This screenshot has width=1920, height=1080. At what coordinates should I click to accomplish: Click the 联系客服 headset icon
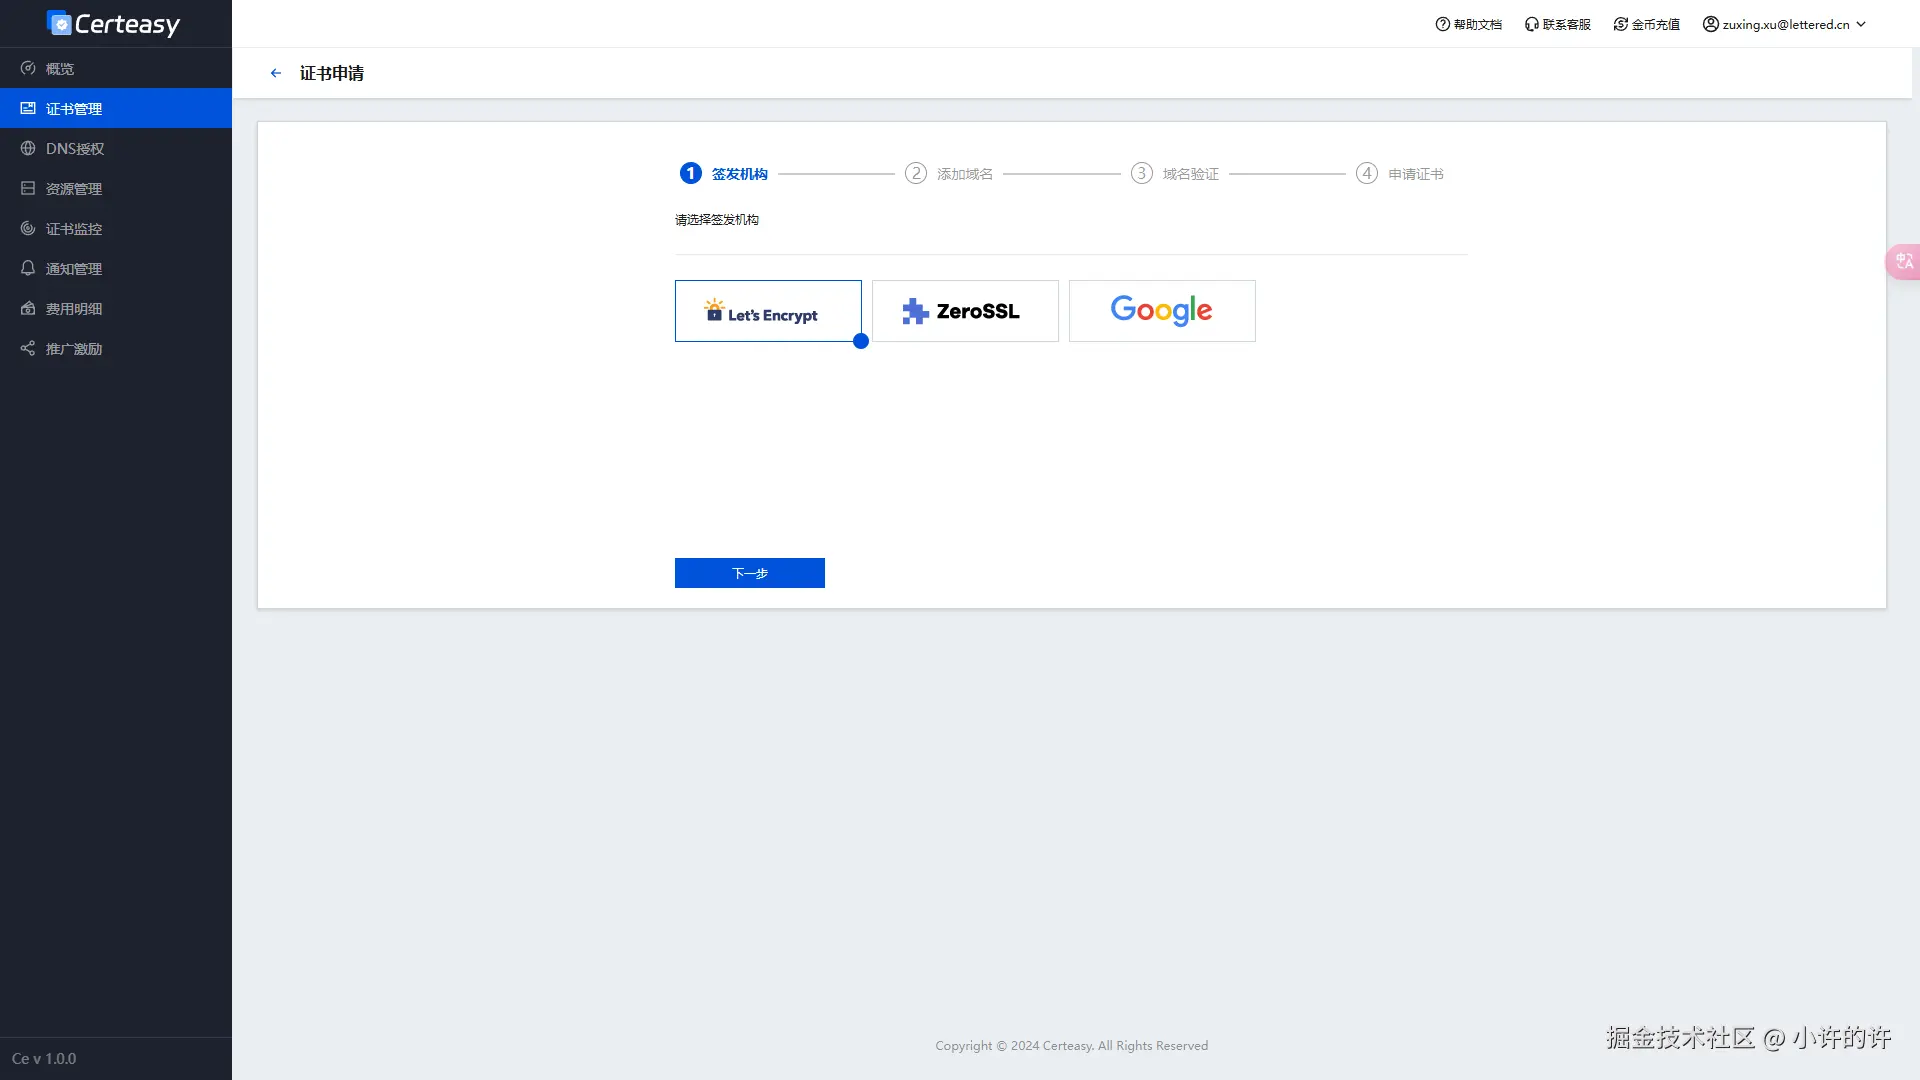point(1530,23)
